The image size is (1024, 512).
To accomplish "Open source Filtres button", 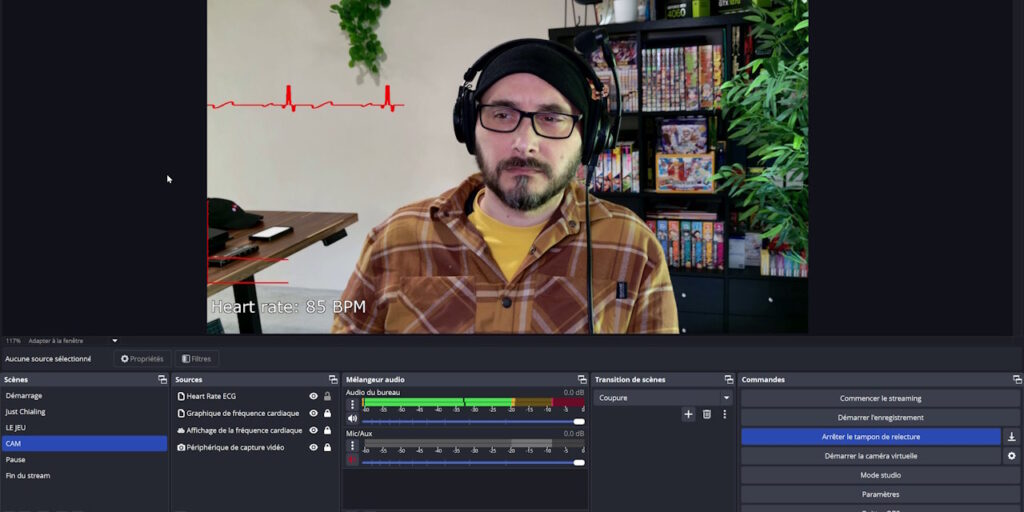I will 197,359.
